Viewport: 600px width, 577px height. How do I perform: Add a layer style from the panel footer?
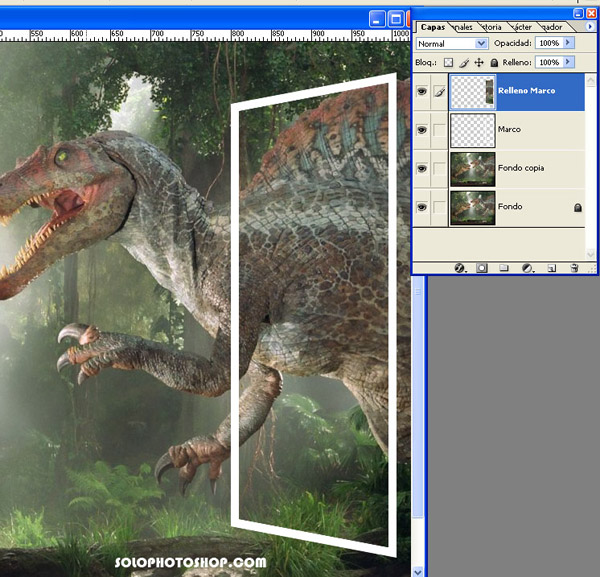(460, 268)
